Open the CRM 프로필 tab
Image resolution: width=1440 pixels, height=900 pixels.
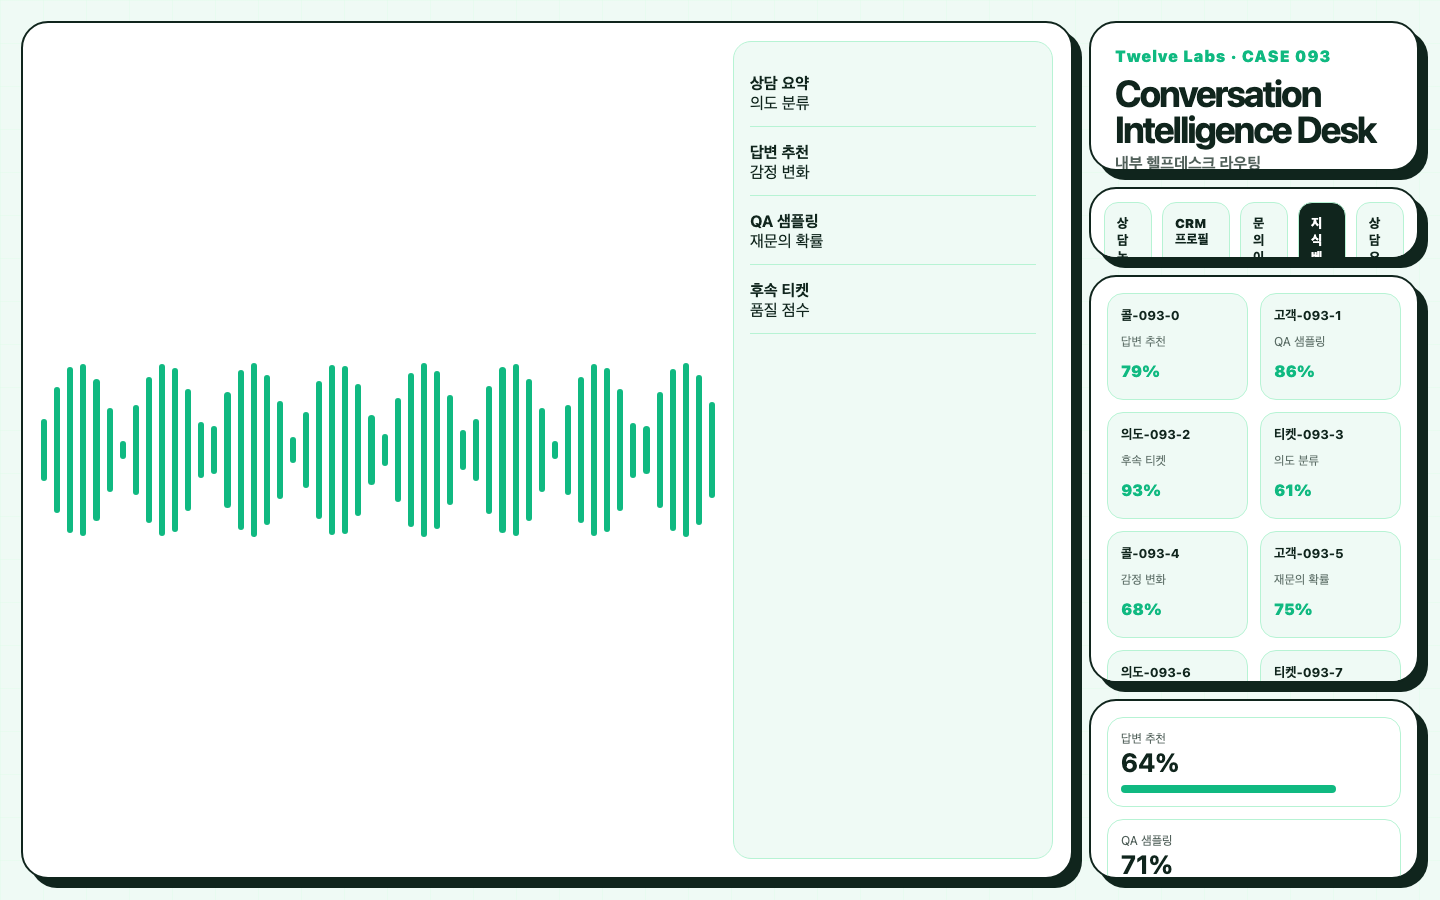click(x=1196, y=230)
